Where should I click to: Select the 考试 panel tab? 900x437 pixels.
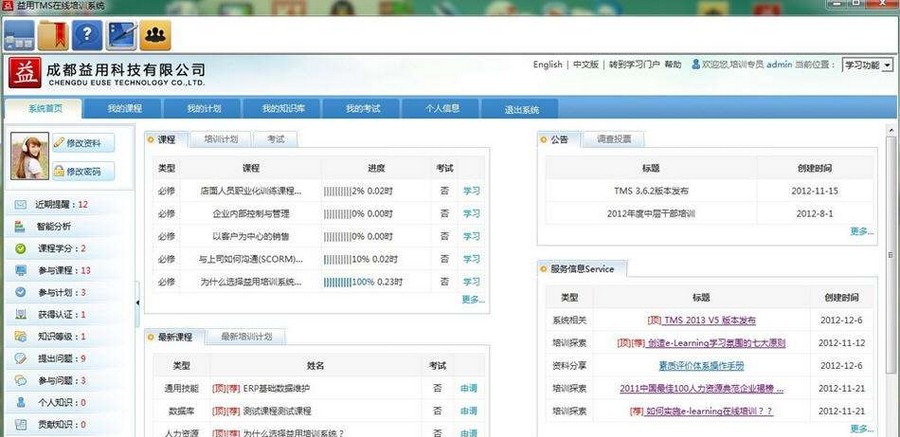pyautogui.click(x=276, y=139)
